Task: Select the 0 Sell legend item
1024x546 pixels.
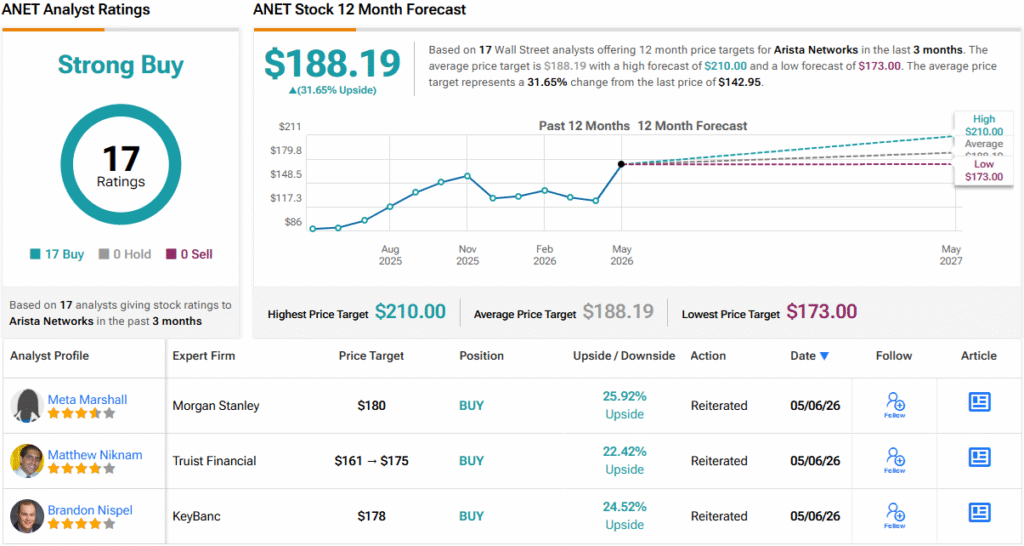Action: tap(189, 254)
